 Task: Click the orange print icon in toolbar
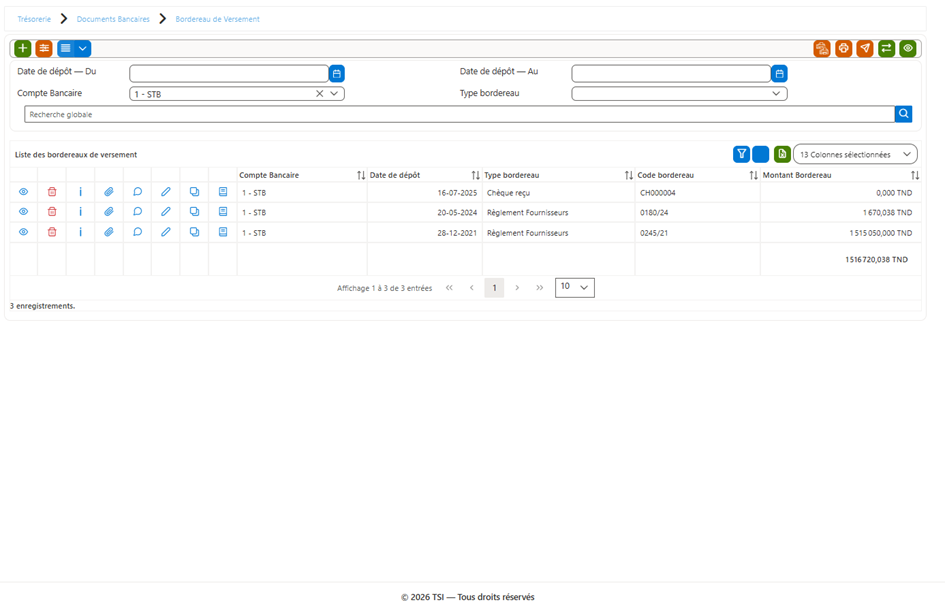pyautogui.click(x=844, y=48)
